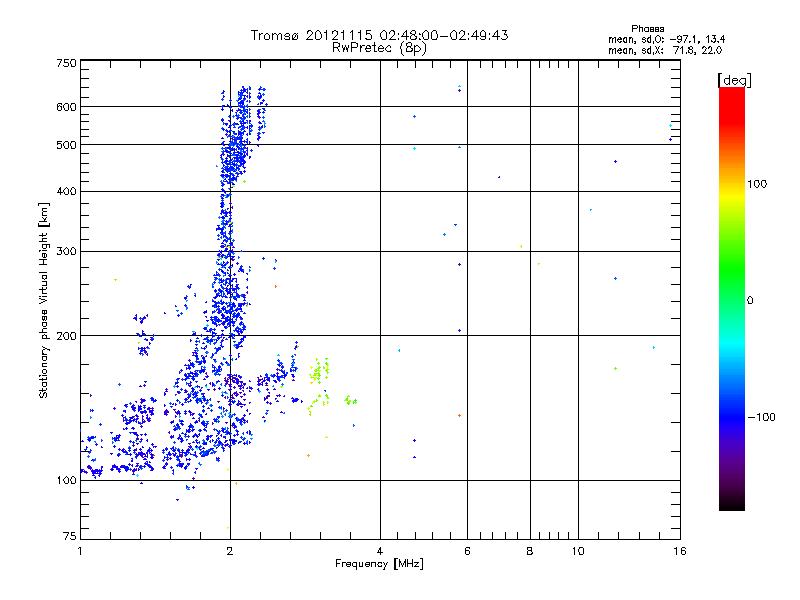Screen dimensions: 800x600
Task: Click the plot title beginning with Tromsø
Action: click(380, 35)
